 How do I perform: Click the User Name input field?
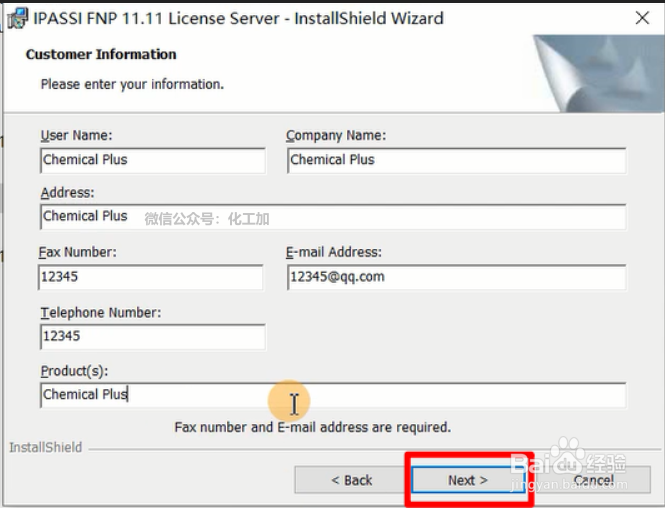click(x=153, y=160)
